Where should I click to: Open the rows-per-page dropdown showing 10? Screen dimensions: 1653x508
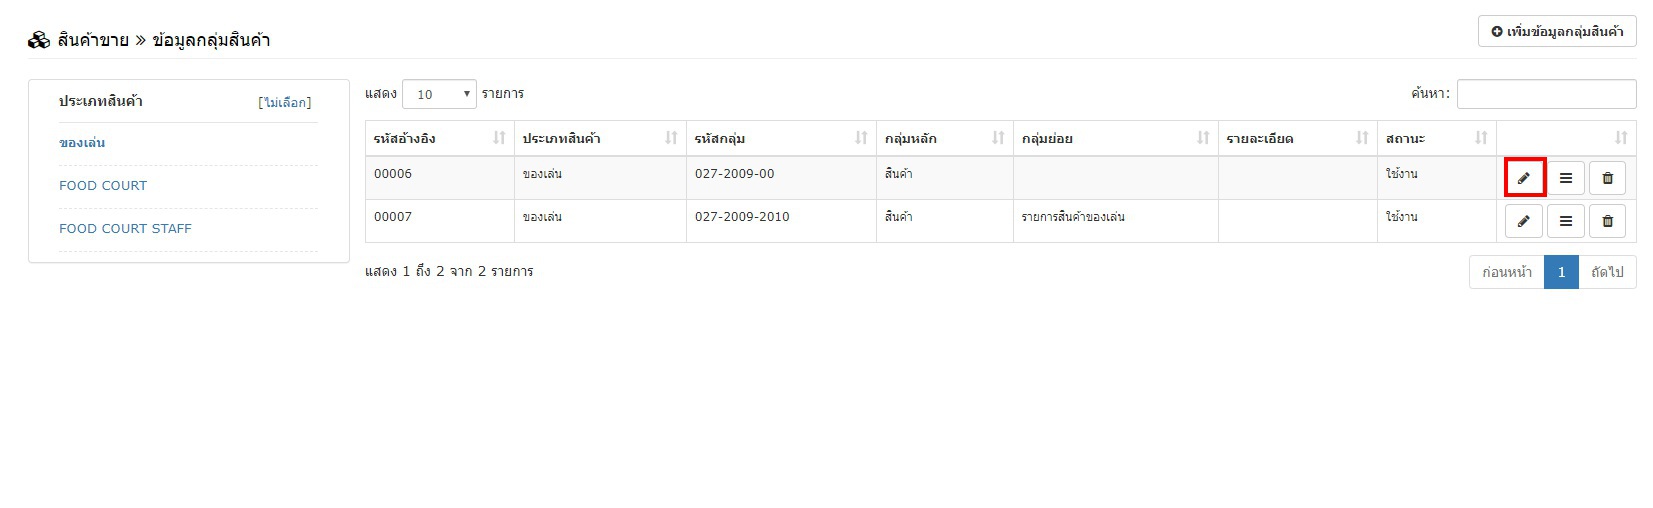click(x=439, y=94)
